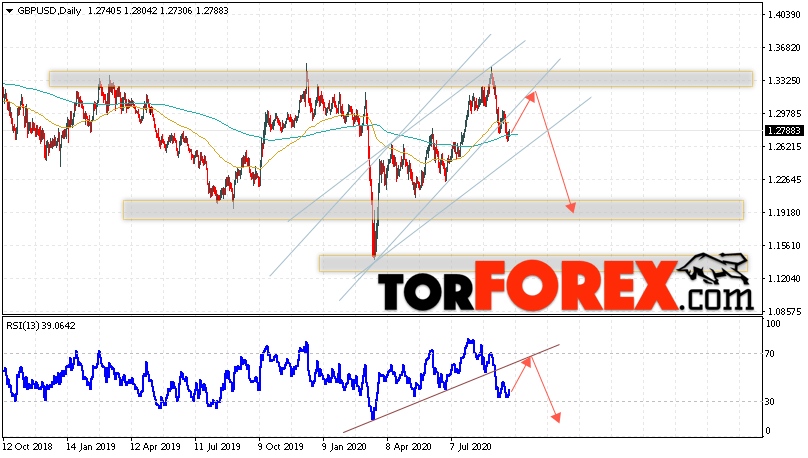This screenshot has width=808, height=458.
Task: Click the 1.15610 price axis label
Action: click(783, 246)
